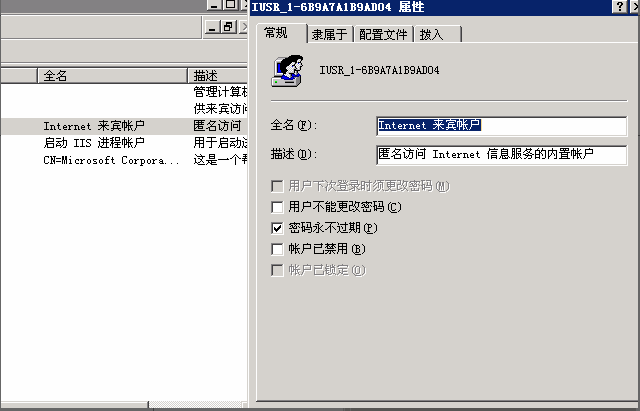Image resolution: width=640 pixels, height=411 pixels.
Task: Click the horizontal scrollbar under the list
Action: (x=124, y=404)
